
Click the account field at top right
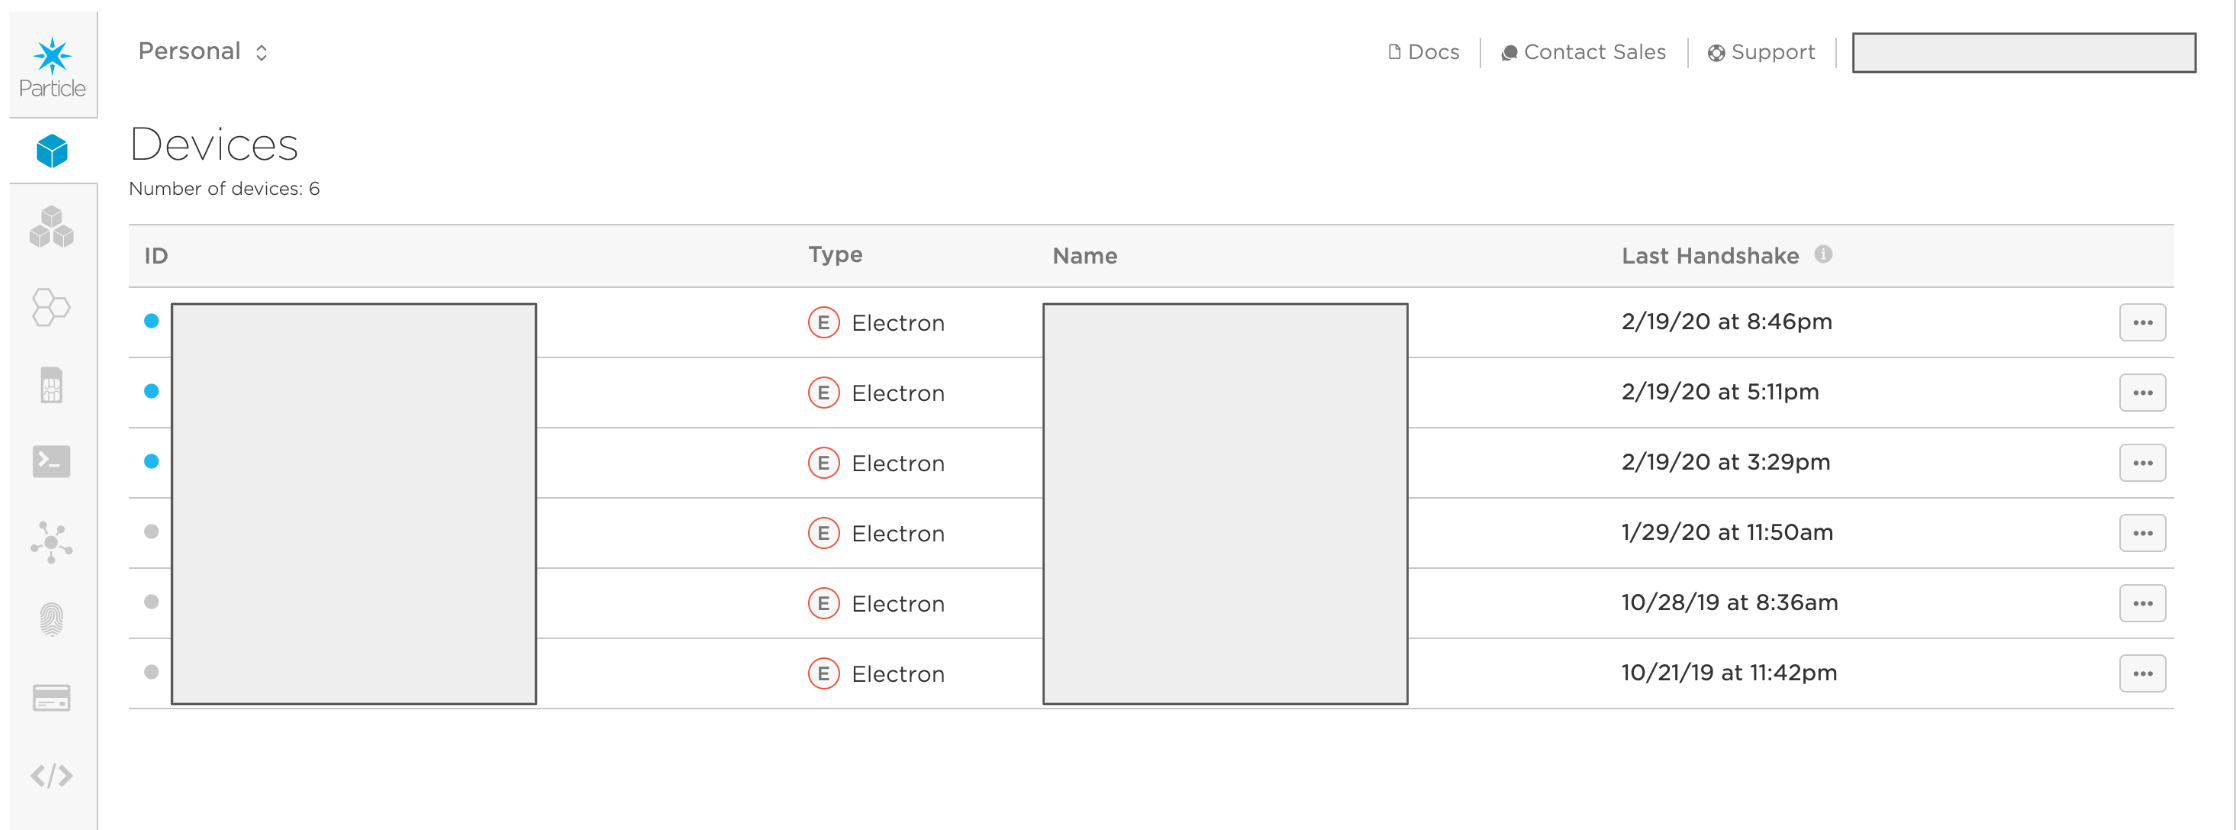click(x=2023, y=52)
